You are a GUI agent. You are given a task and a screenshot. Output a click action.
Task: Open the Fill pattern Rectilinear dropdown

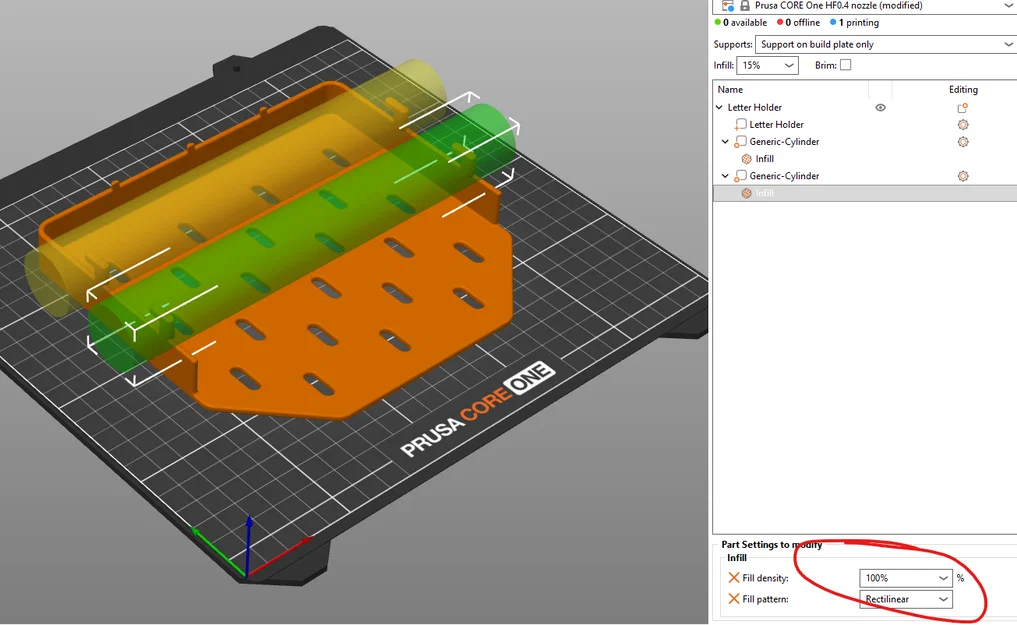905,599
